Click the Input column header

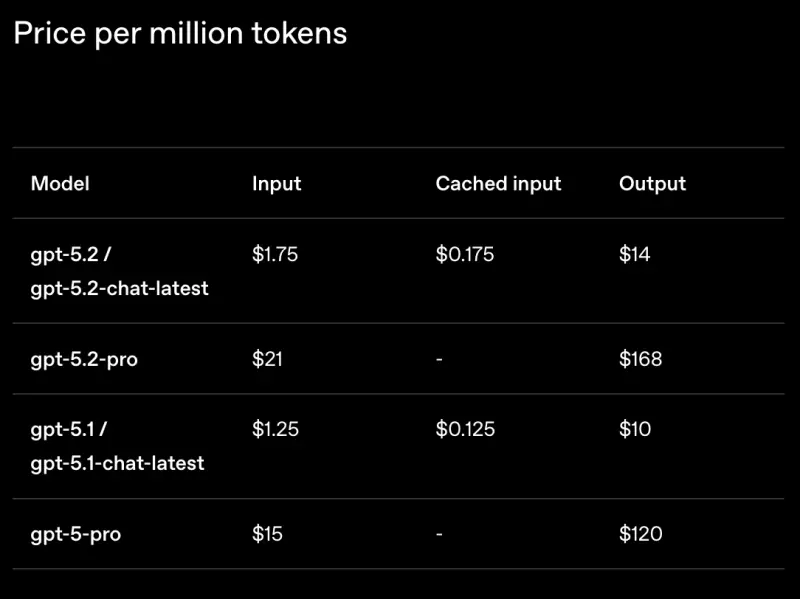[276, 183]
